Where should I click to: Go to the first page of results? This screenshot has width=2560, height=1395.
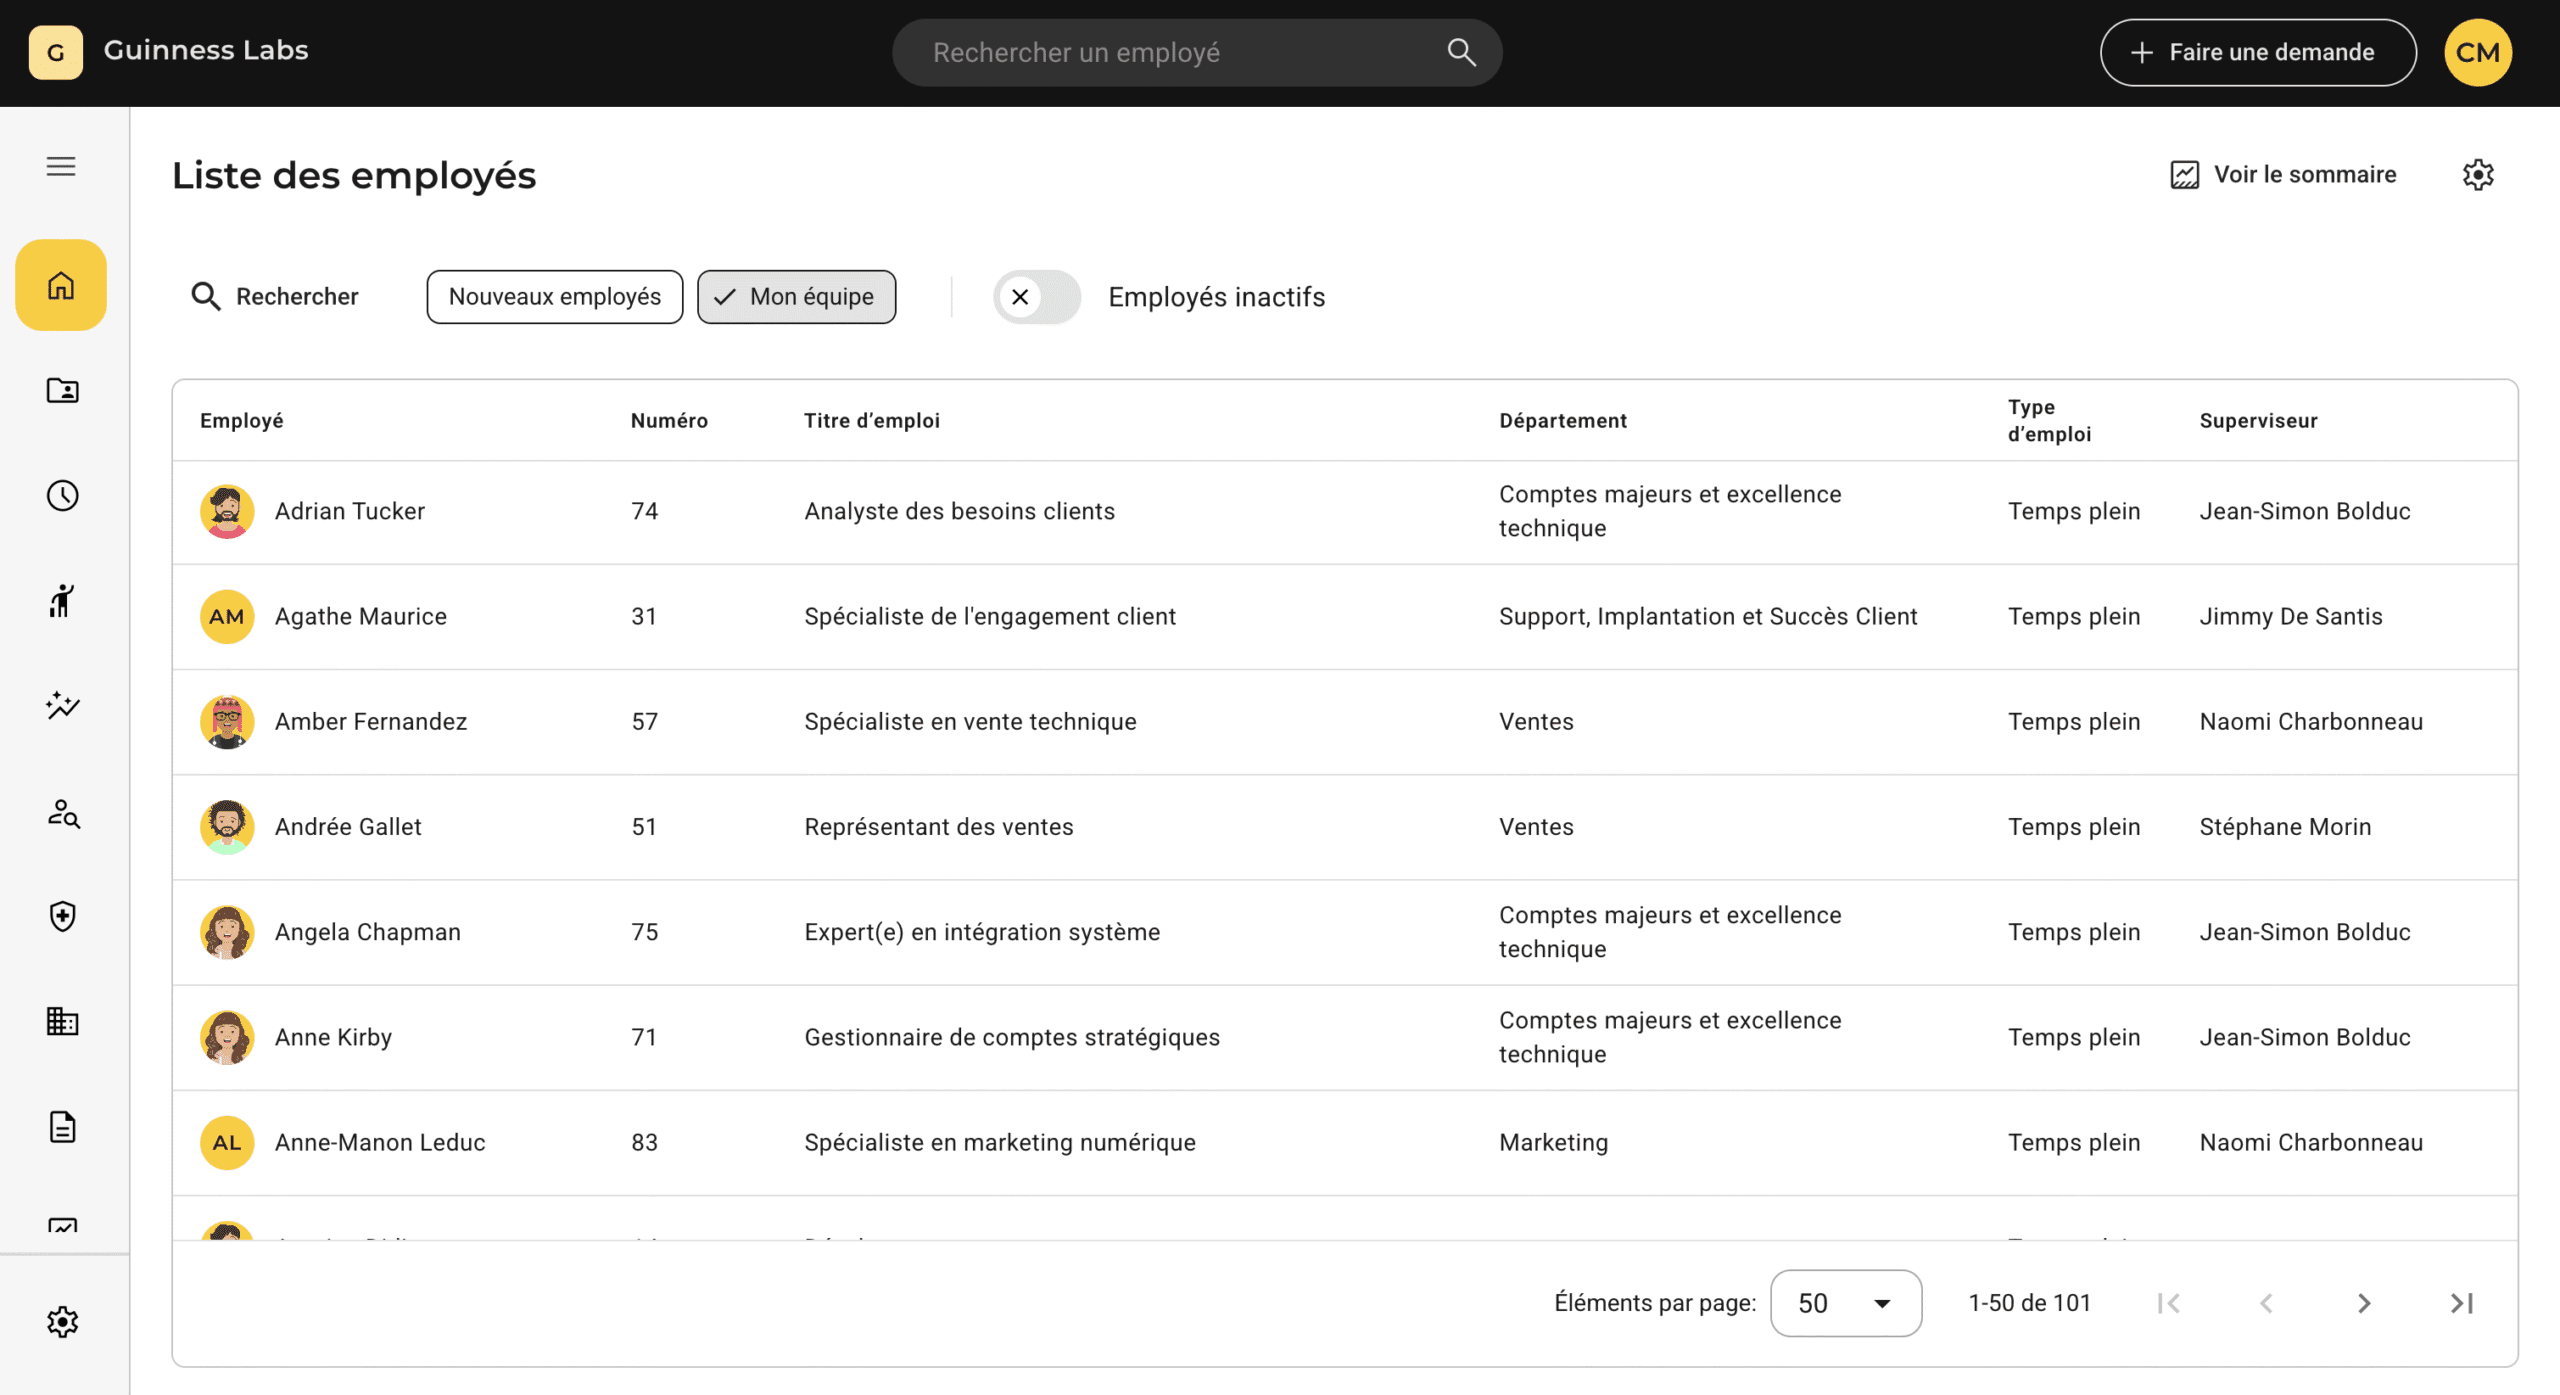[x=2169, y=1303]
